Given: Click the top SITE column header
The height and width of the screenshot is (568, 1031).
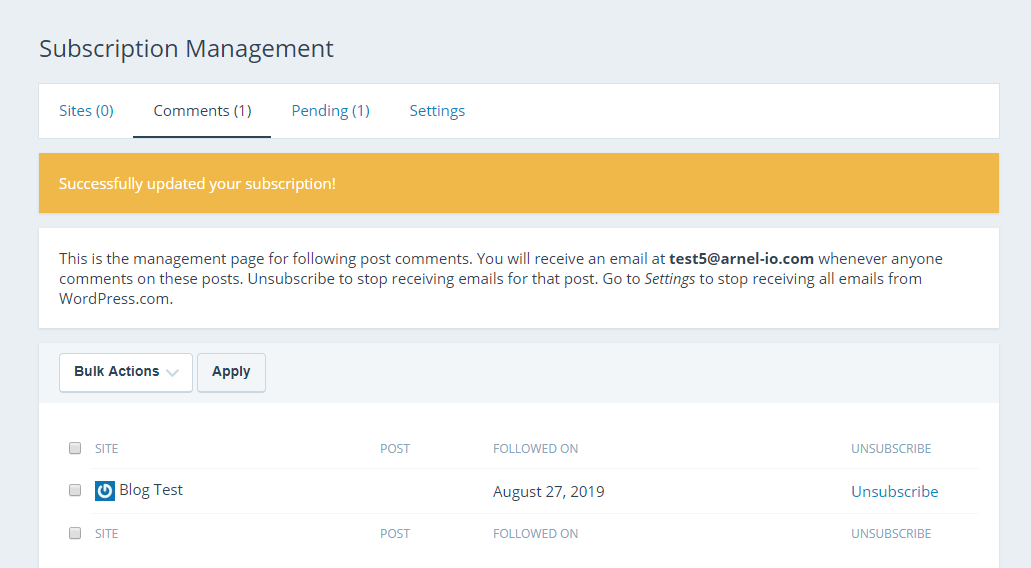Looking at the screenshot, I should pyautogui.click(x=106, y=449).
